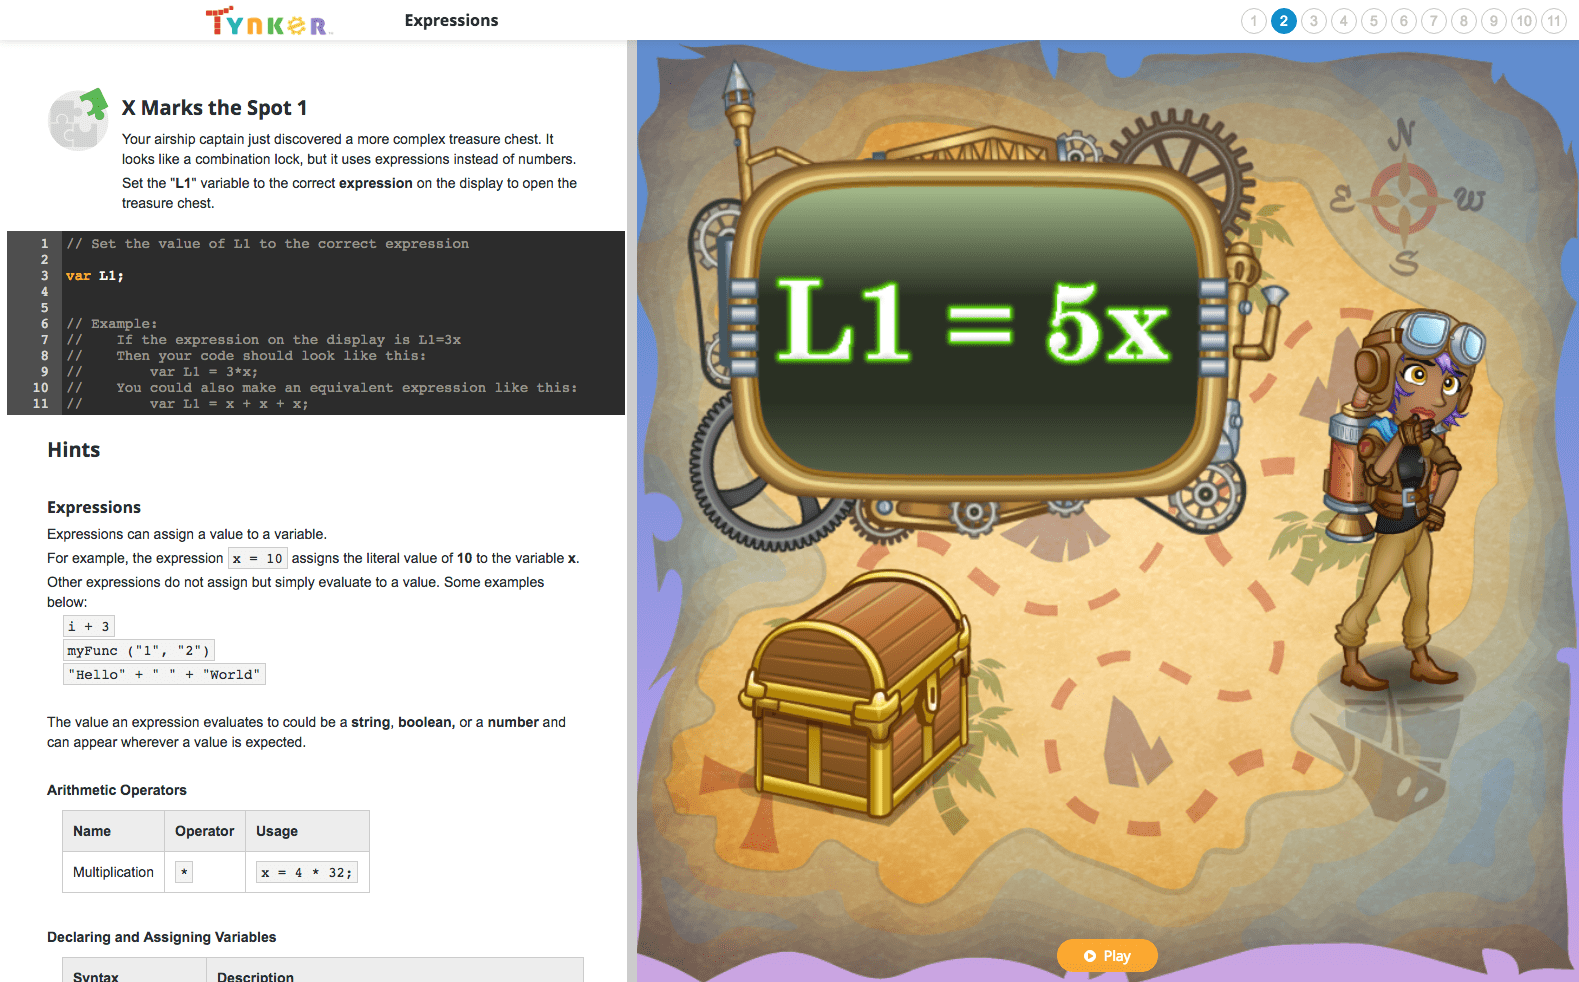Click the Expressions title in header

coord(451,21)
